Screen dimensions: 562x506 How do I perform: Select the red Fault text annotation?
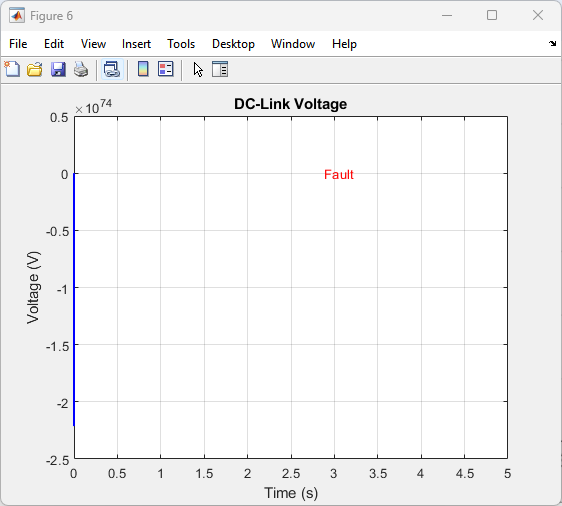pos(339,175)
